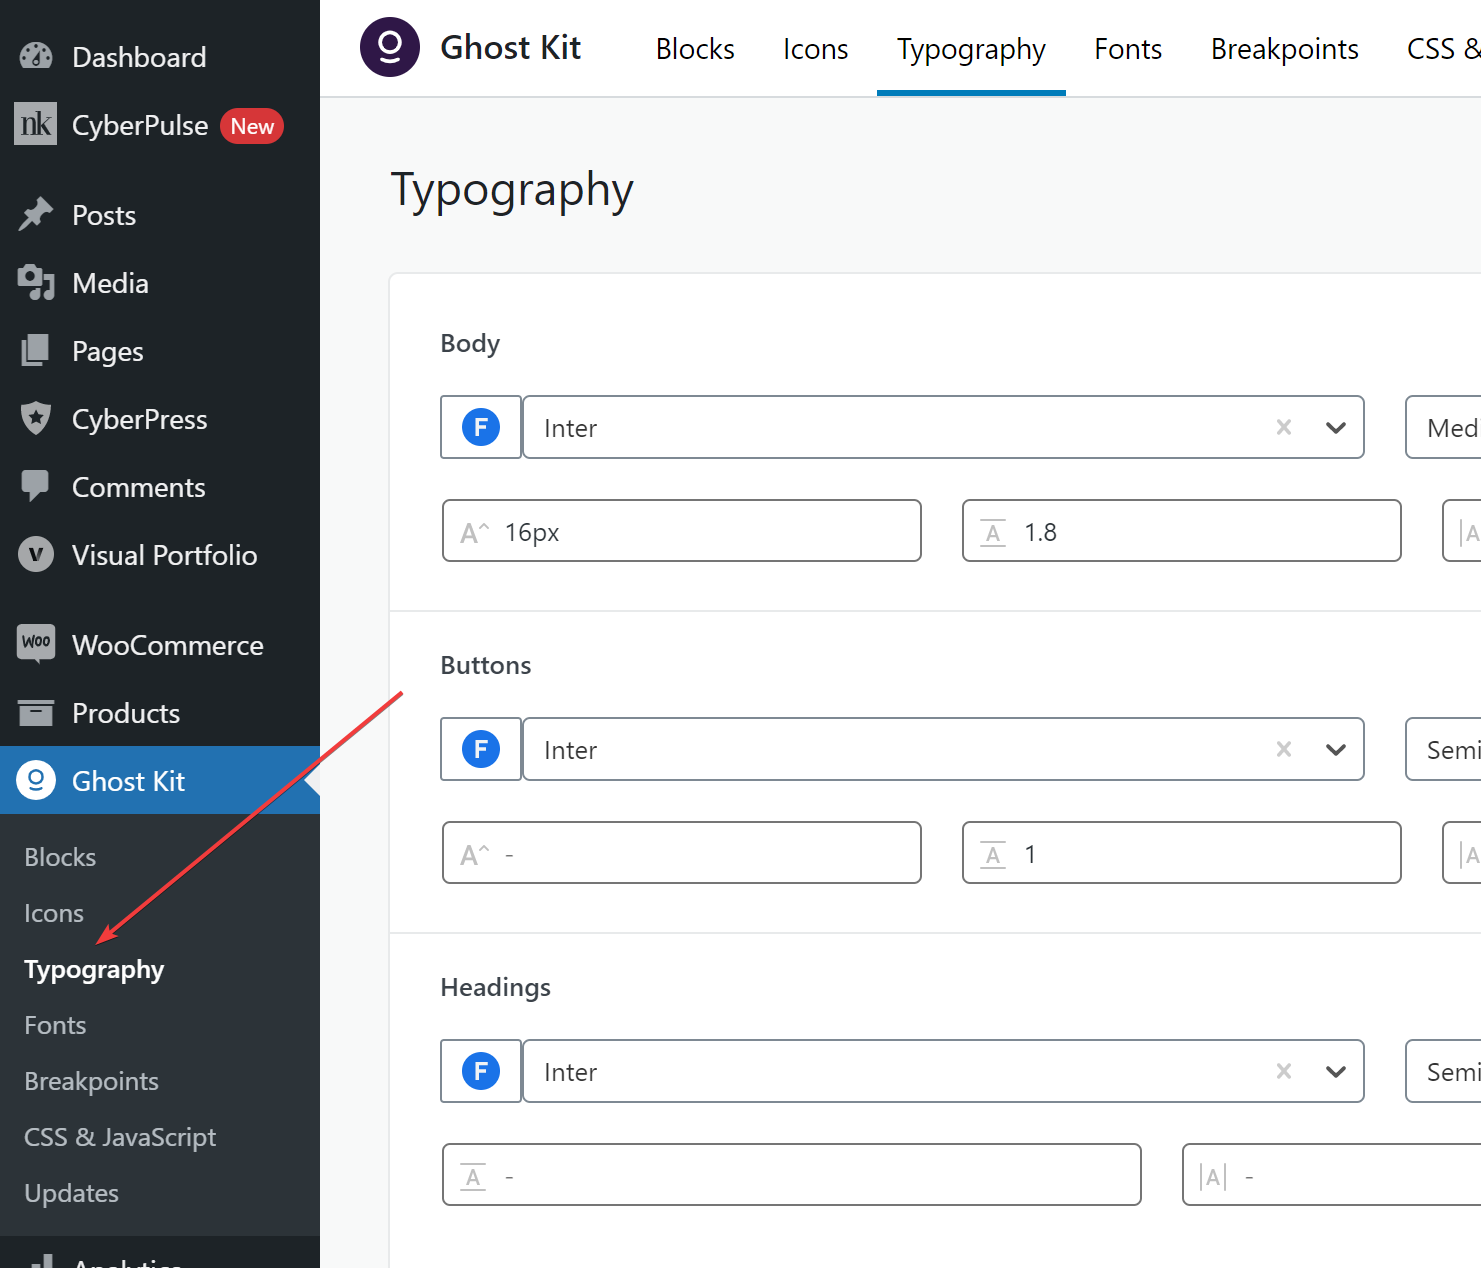Click the Typography page title

[512, 189]
